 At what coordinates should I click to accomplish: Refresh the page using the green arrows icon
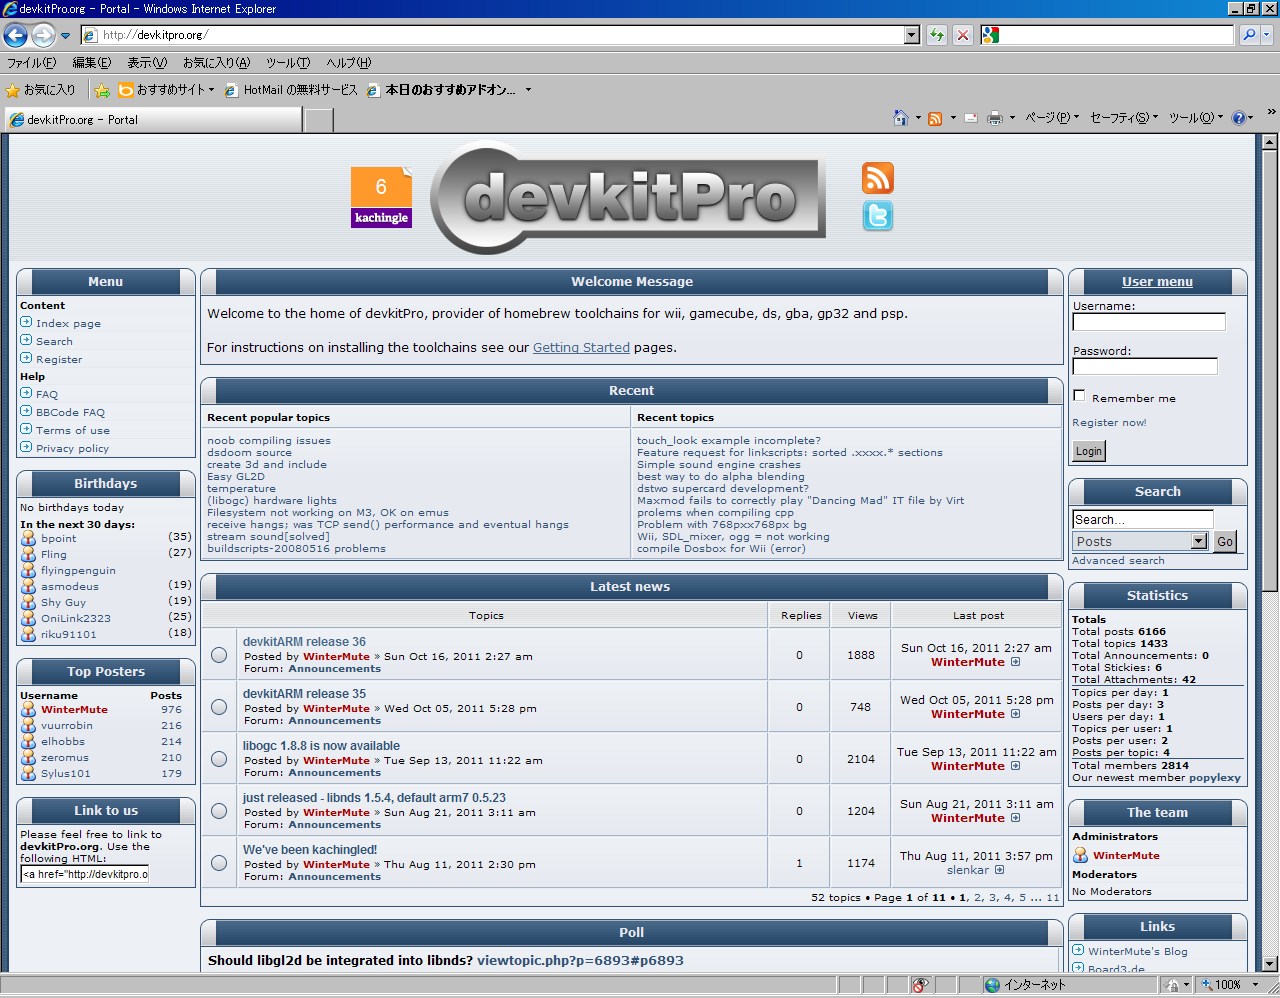937,35
